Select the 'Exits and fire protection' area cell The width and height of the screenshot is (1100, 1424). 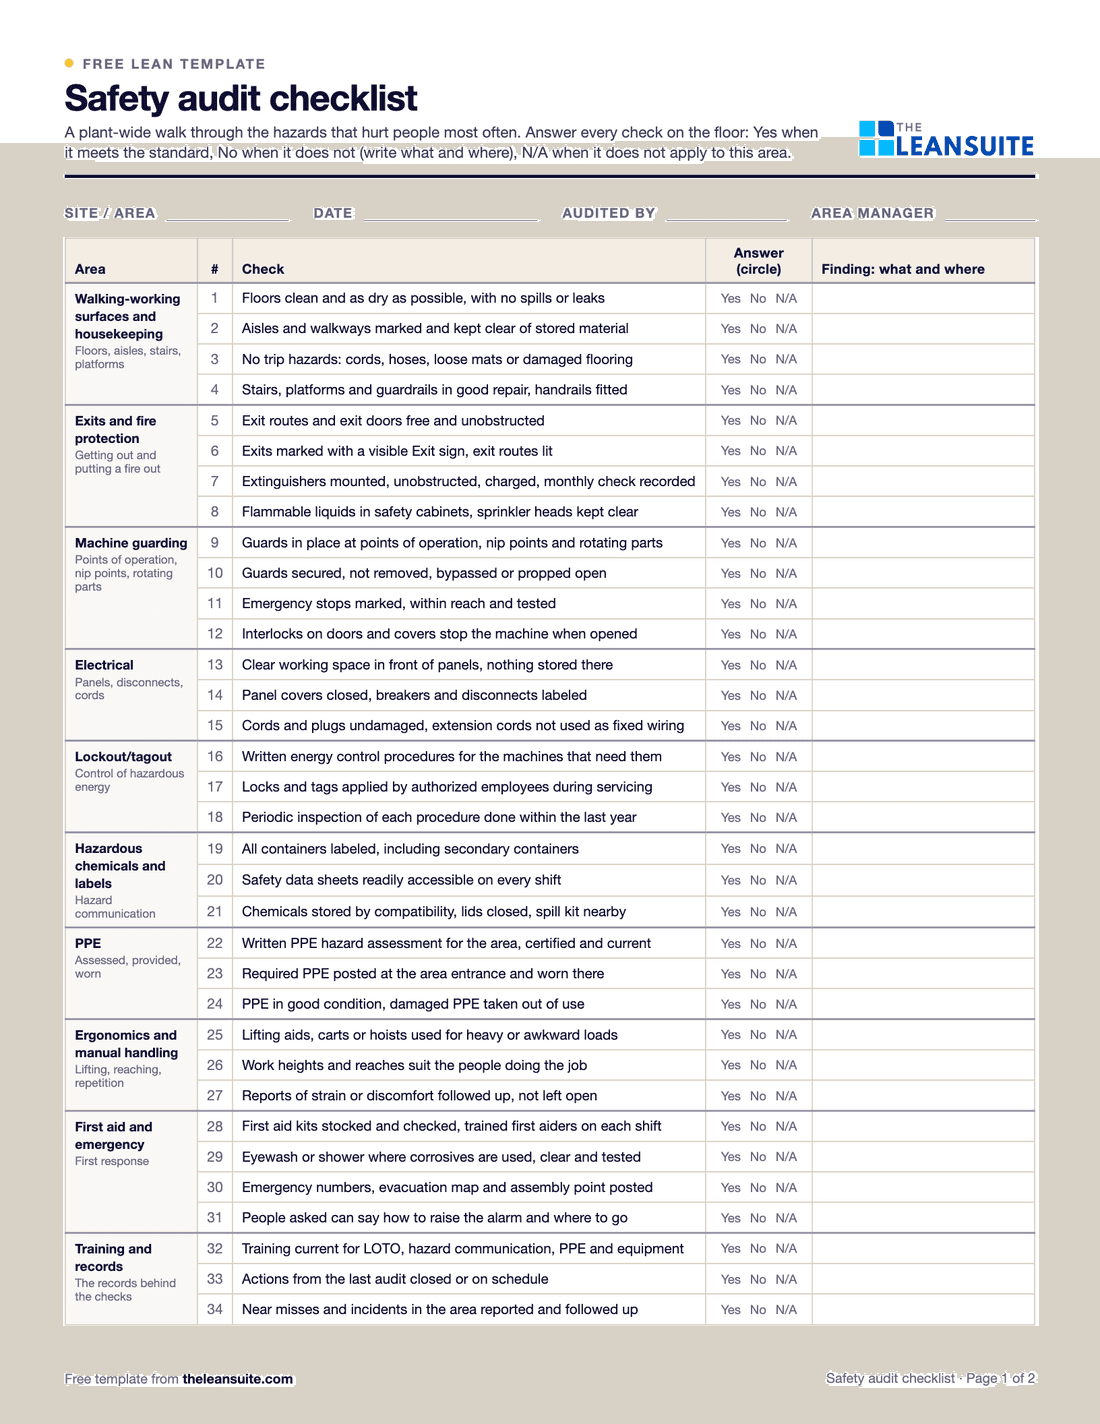[x=131, y=466]
